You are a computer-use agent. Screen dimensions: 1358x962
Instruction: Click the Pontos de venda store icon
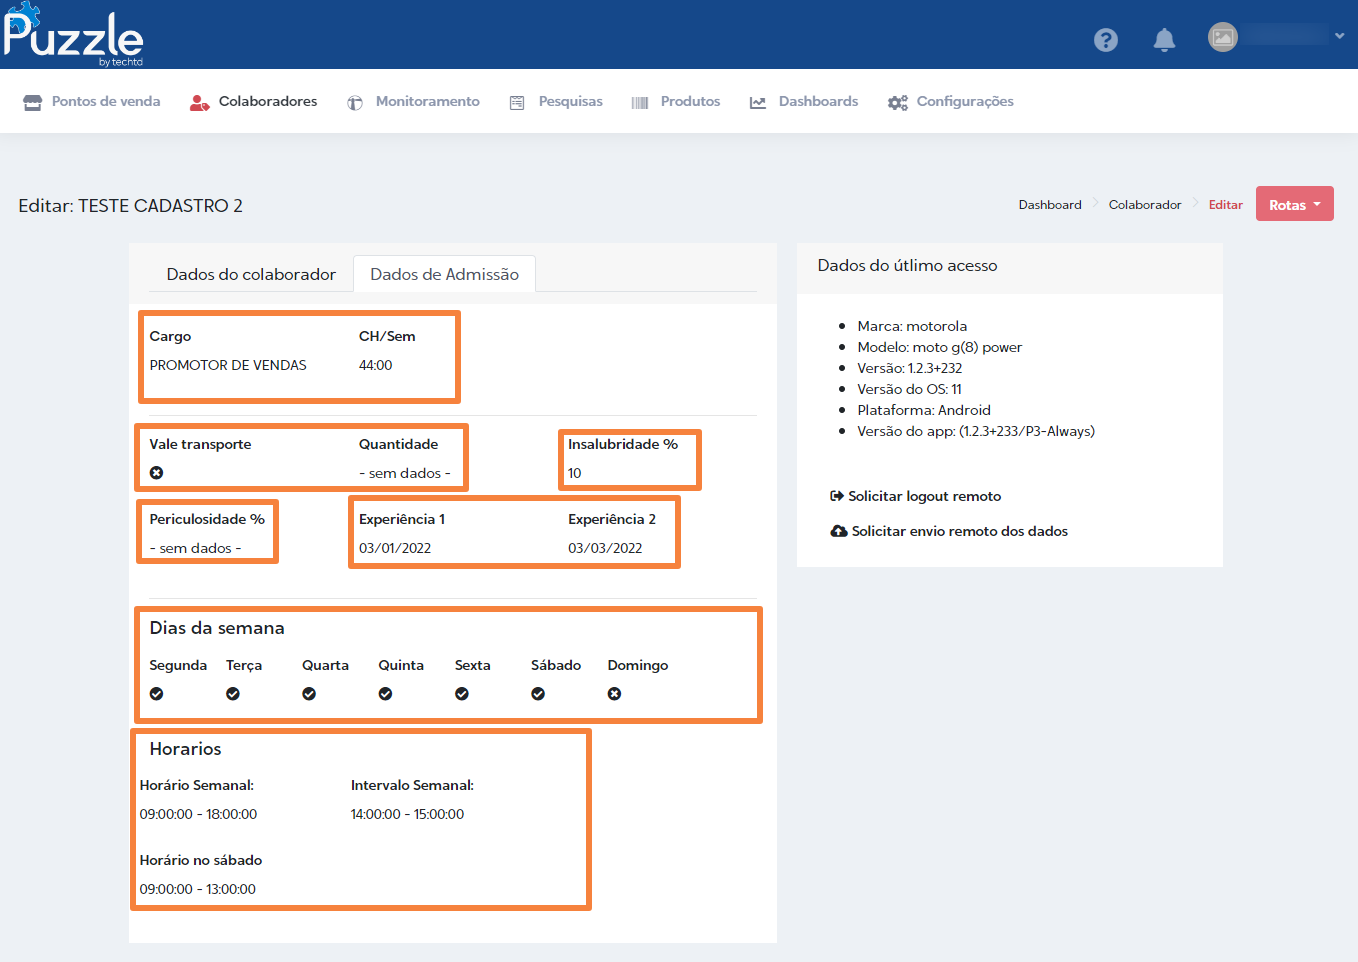click(x=33, y=102)
